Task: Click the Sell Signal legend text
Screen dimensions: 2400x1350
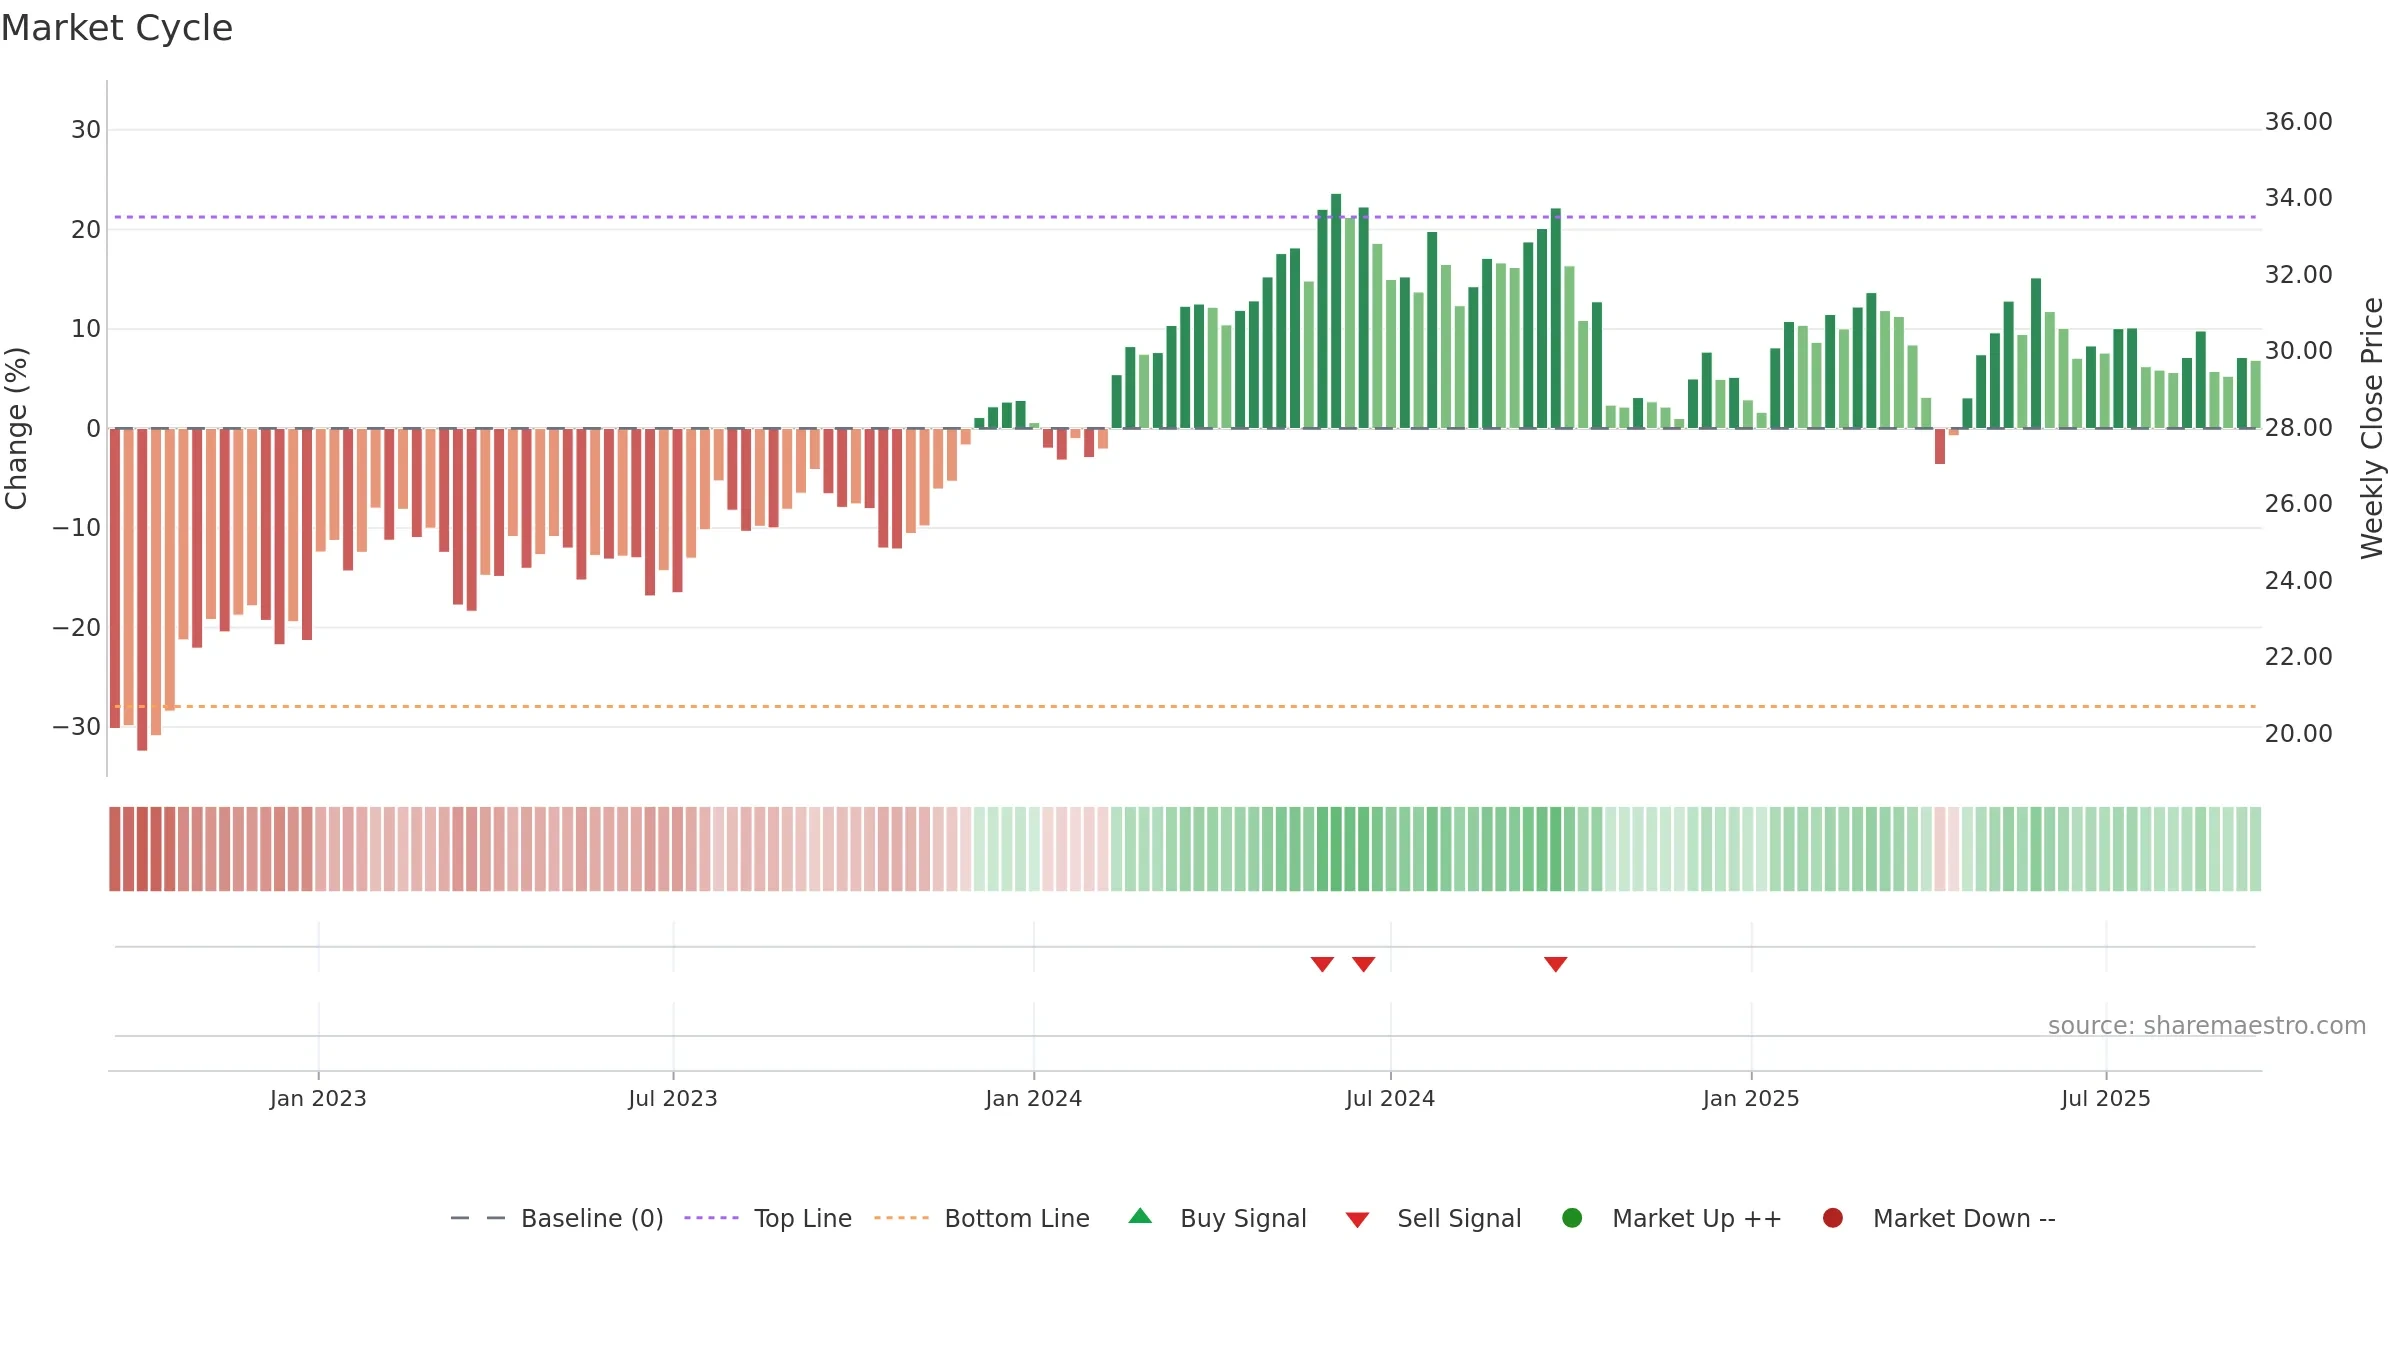Action: click(x=1459, y=1218)
